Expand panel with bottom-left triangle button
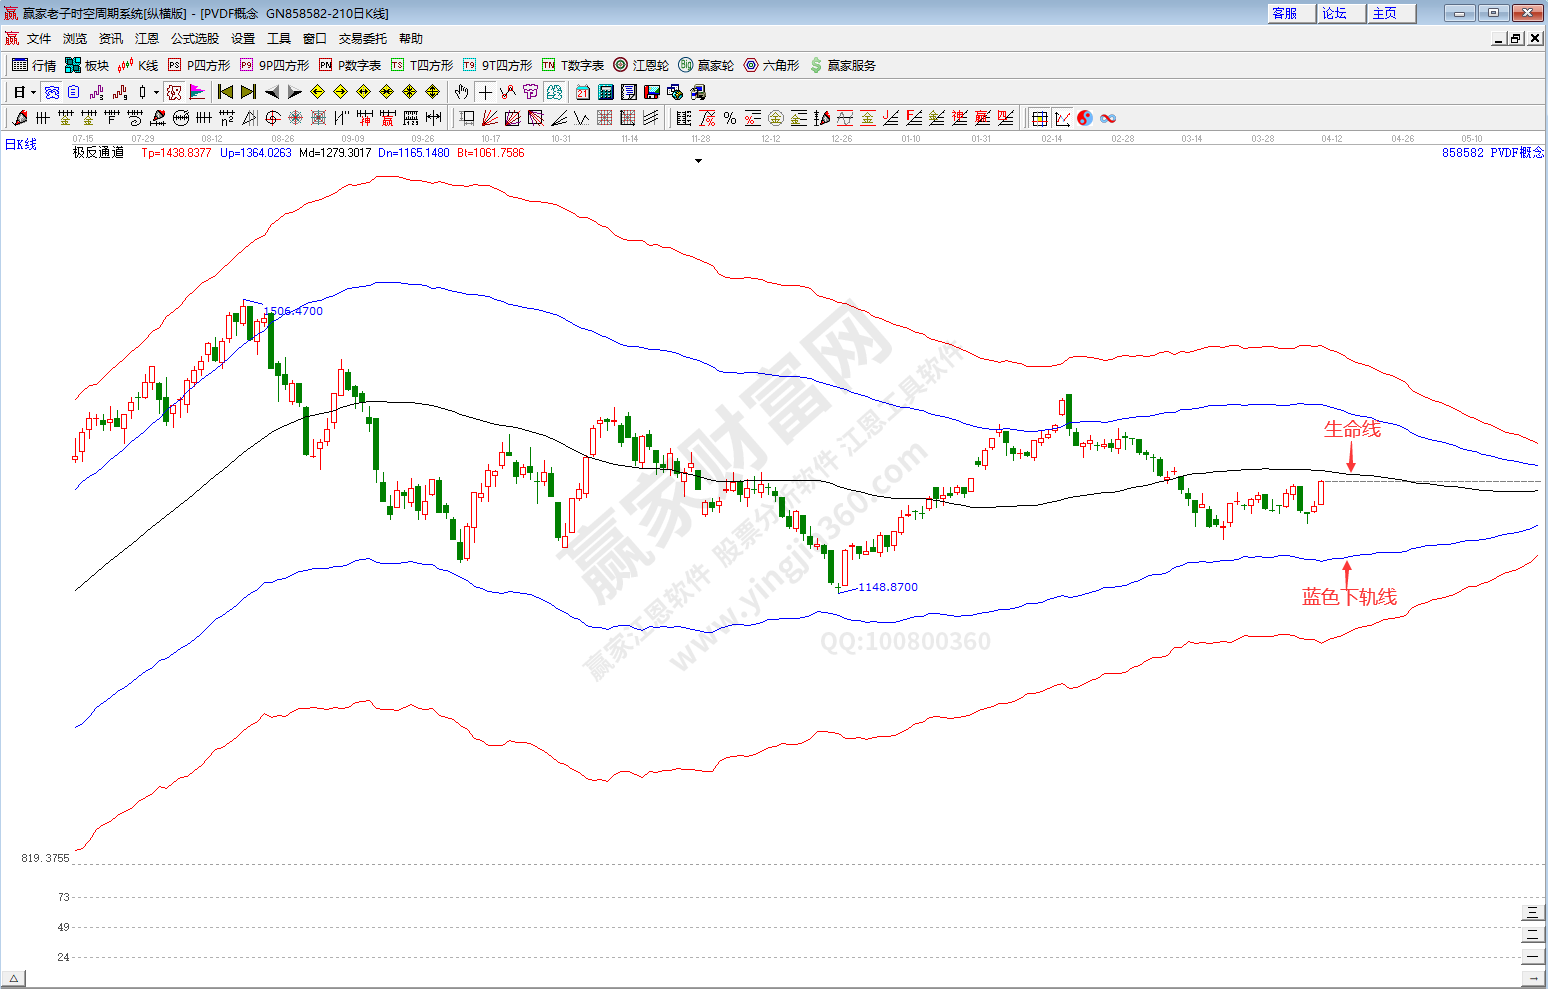The width and height of the screenshot is (1548, 989). (13, 978)
